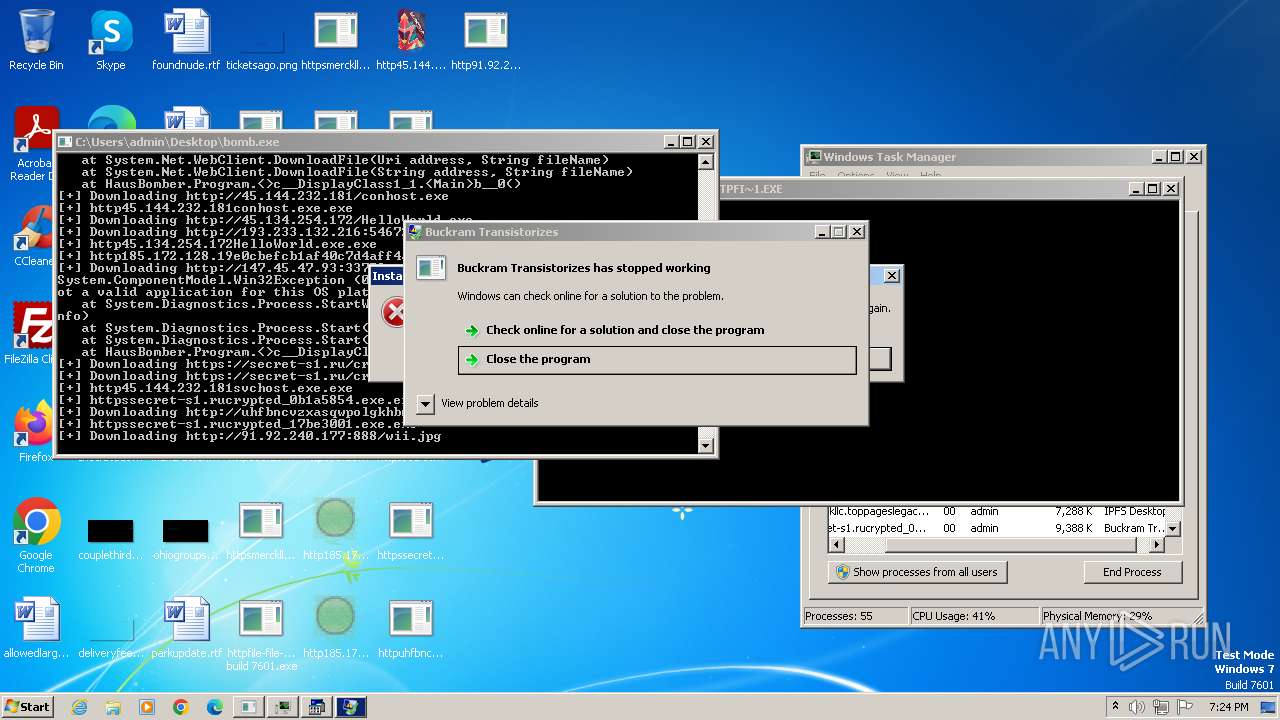Select the et-s1.rucrypted_0 process row
The width and height of the screenshot is (1280, 720).
pyautogui.click(x=996, y=528)
